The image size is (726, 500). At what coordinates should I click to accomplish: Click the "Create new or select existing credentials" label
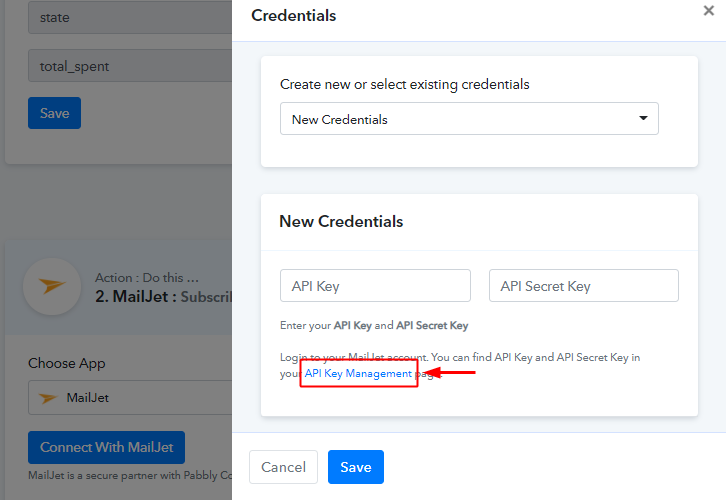coord(405,84)
